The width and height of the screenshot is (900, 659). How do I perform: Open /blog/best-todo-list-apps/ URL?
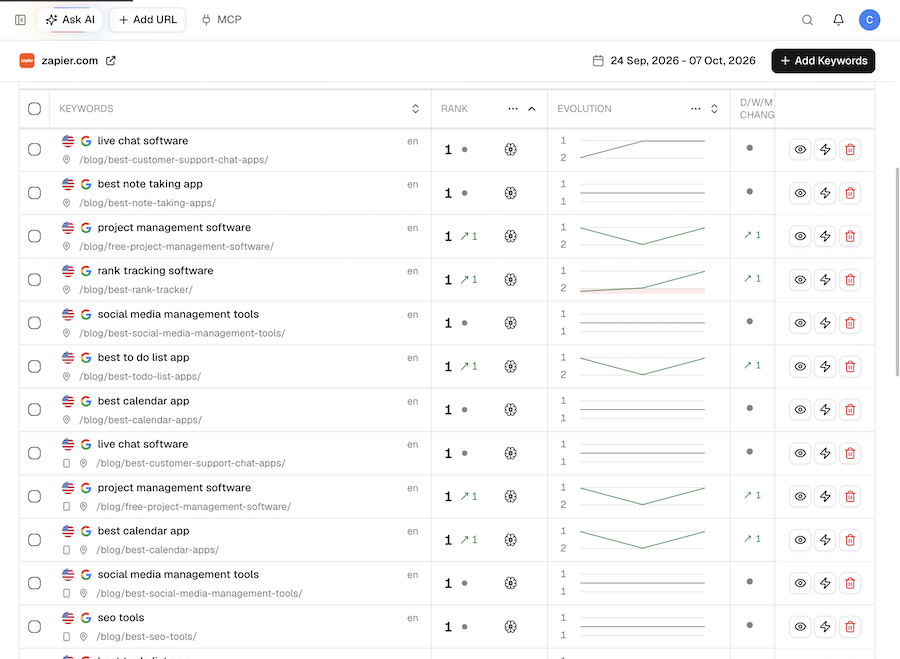(140, 377)
